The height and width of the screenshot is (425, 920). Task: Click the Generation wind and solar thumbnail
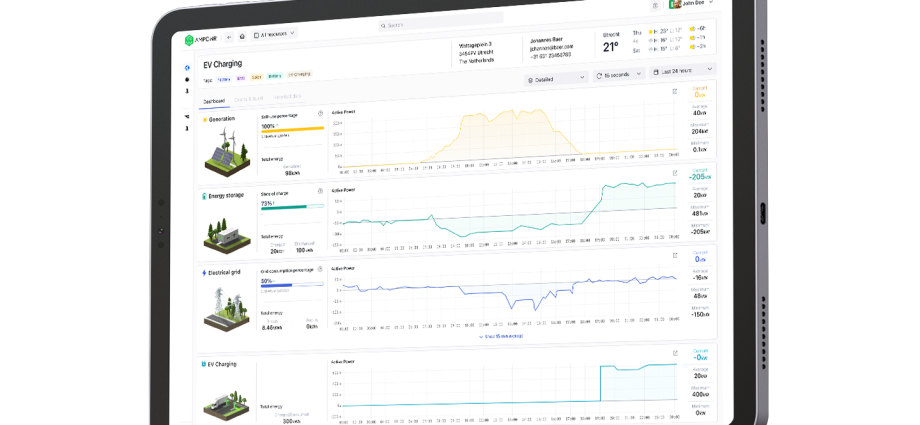pyautogui.click(x=227, y=150)
